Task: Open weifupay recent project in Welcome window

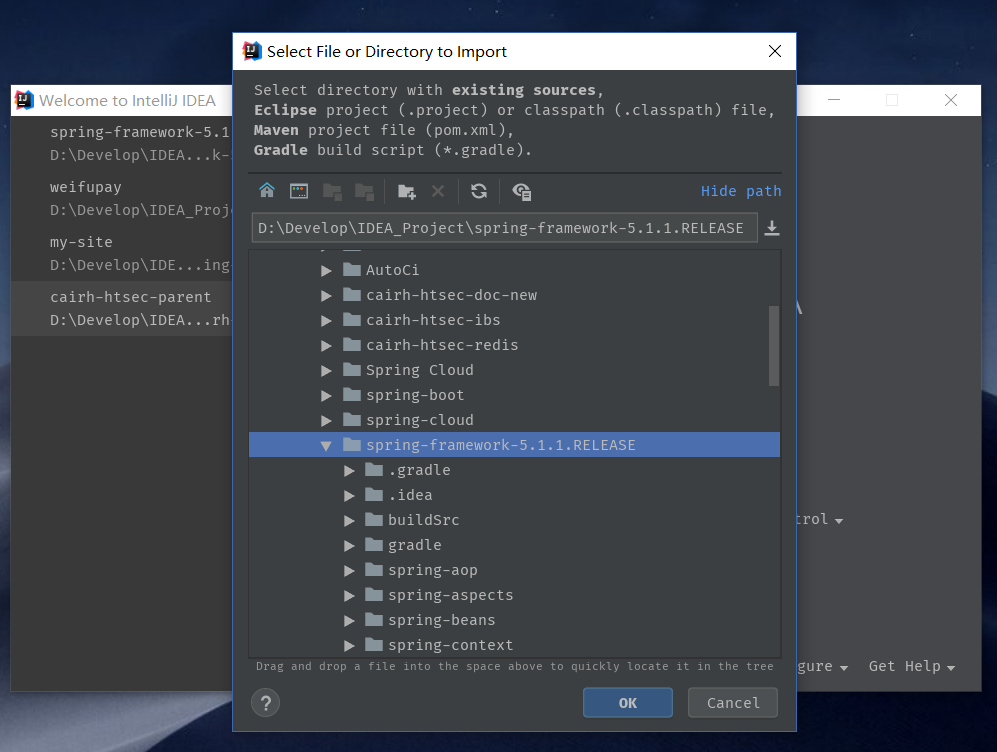Action: [122, 198]
